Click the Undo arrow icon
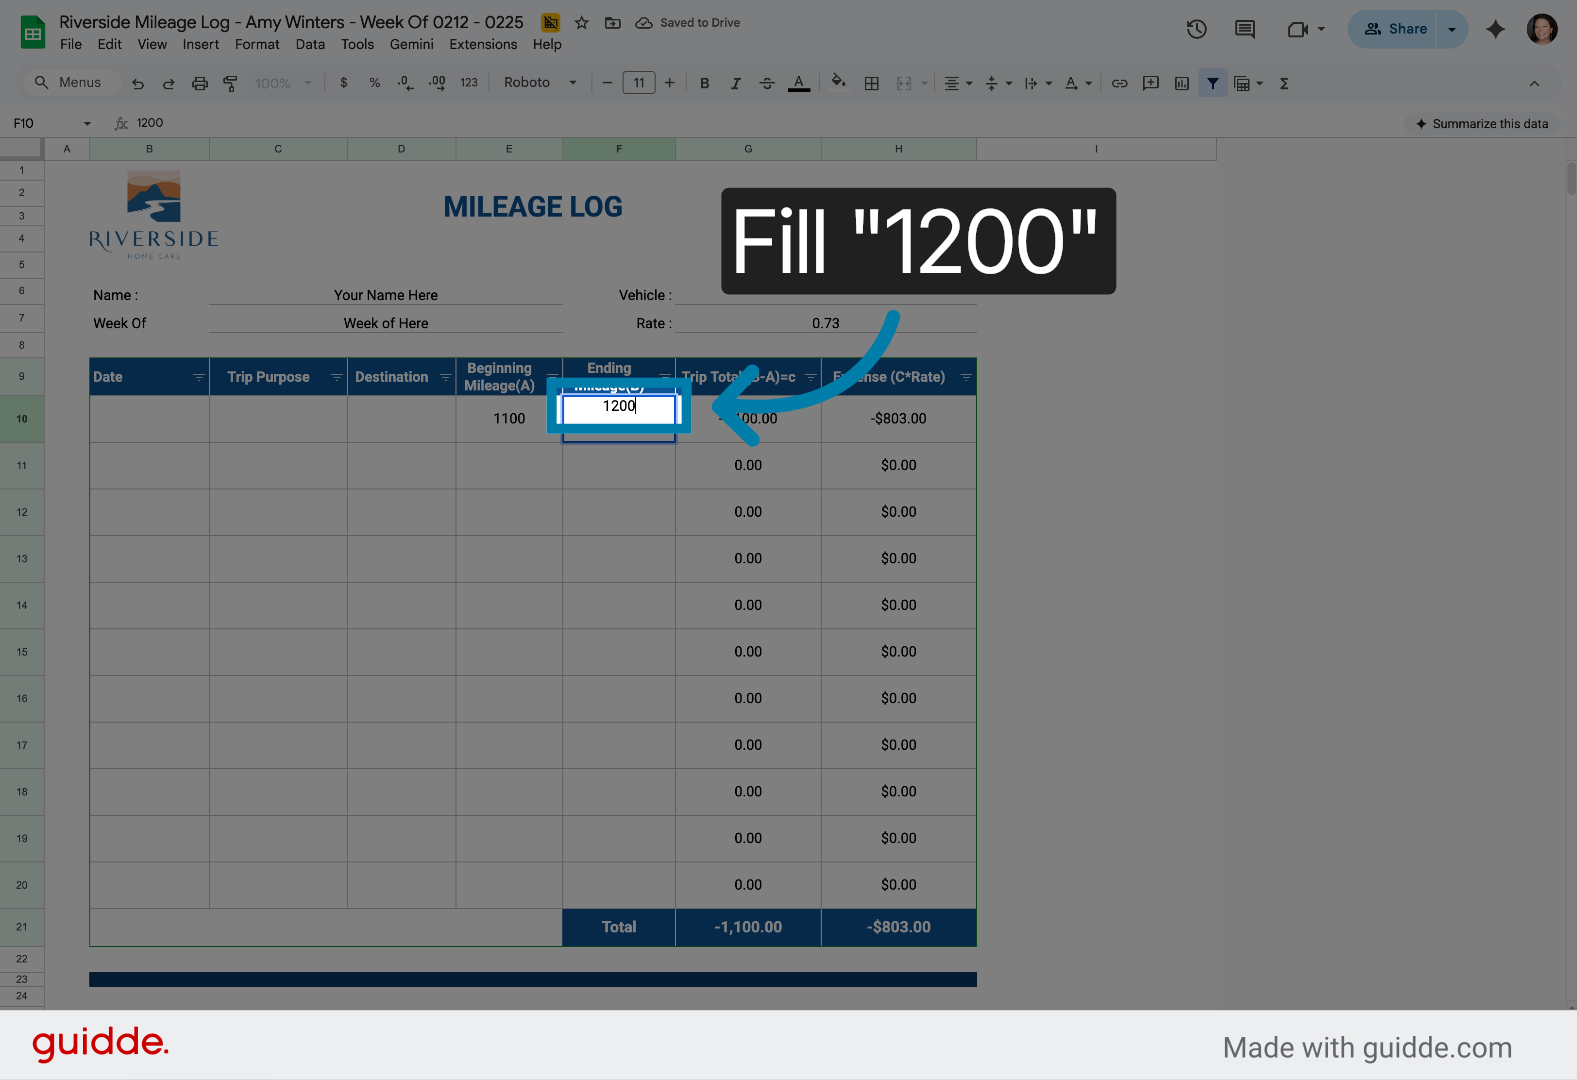 (x=138, y=84)
